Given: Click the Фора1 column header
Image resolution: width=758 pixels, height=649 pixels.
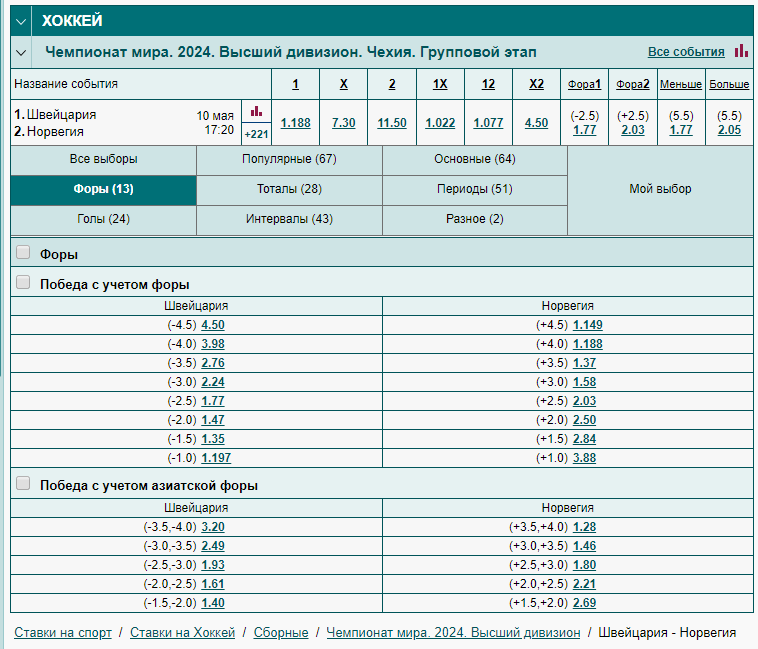Looking at the screenshot, I should coord(584,84).
